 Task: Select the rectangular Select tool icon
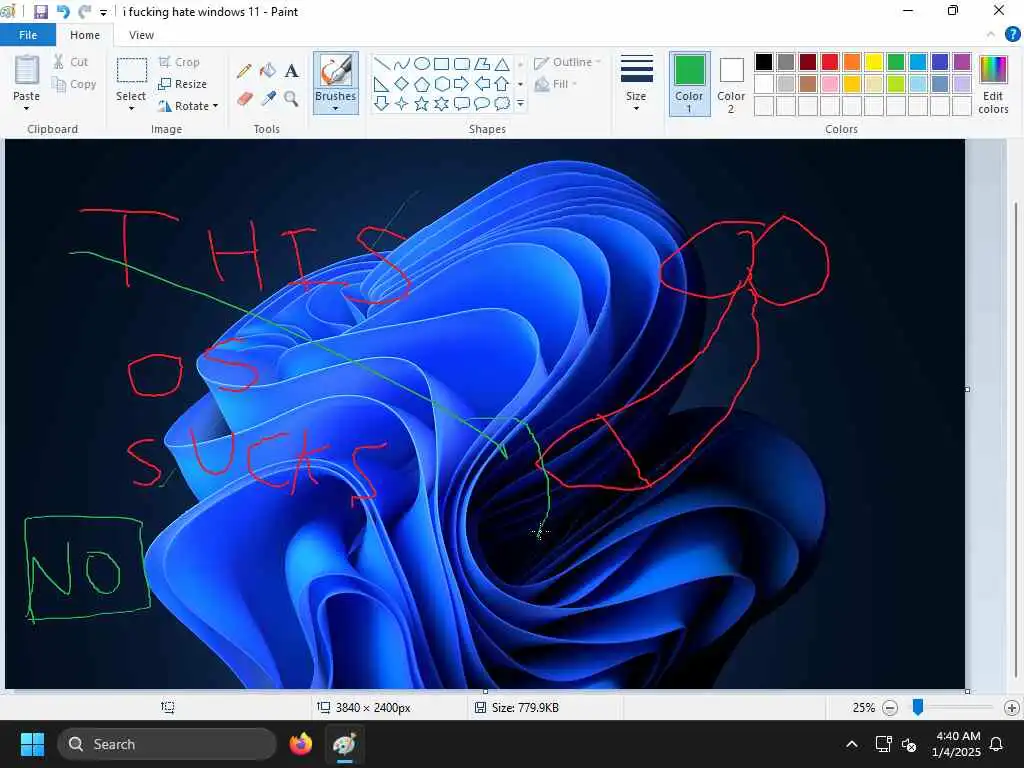(x=131, y=70)
